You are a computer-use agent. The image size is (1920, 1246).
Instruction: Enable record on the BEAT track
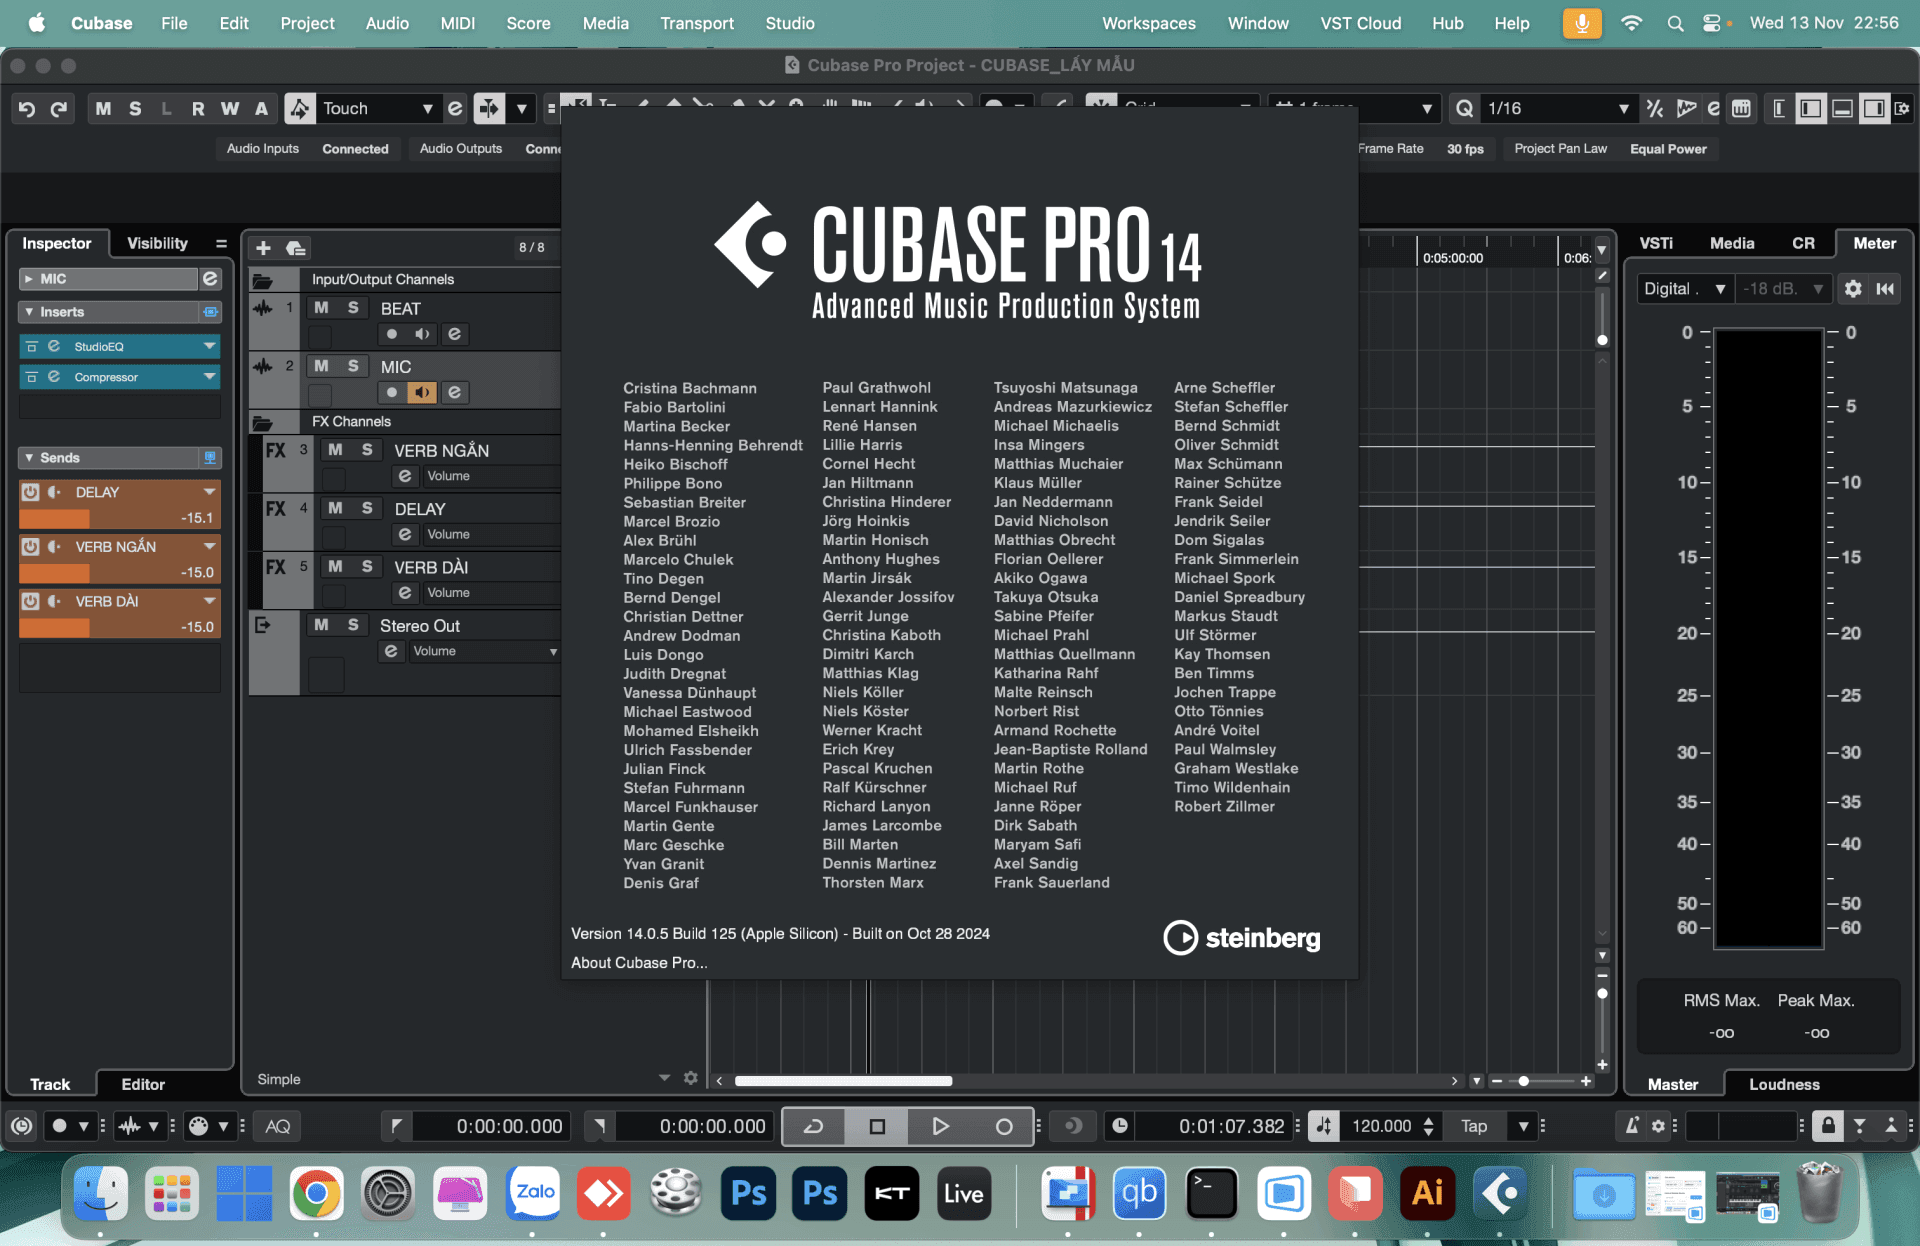coord(391,334)
